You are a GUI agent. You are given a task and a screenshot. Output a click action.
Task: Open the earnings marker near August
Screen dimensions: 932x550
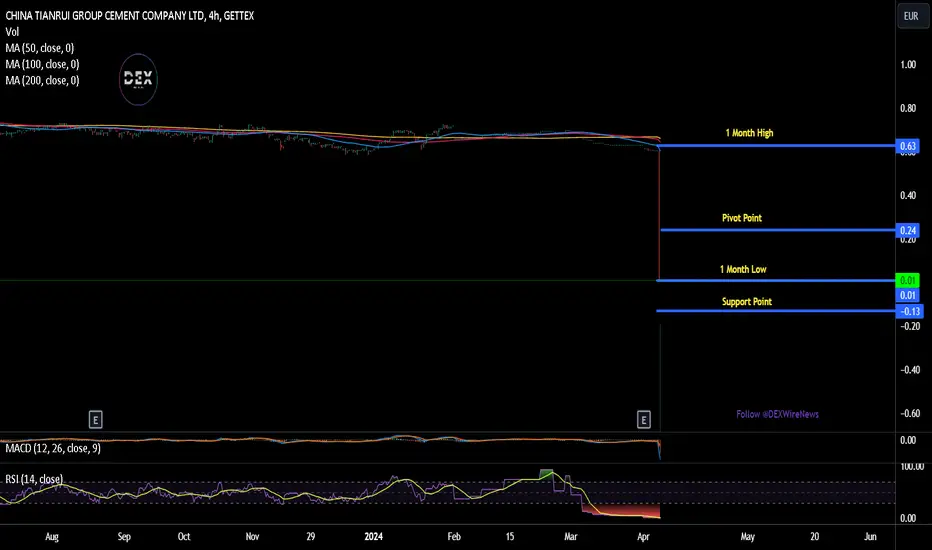[95, 420]
